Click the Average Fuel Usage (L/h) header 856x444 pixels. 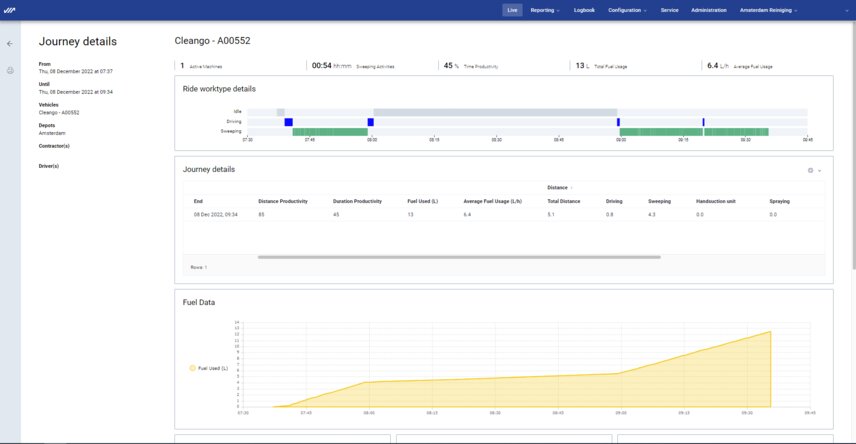pos(494,201)
